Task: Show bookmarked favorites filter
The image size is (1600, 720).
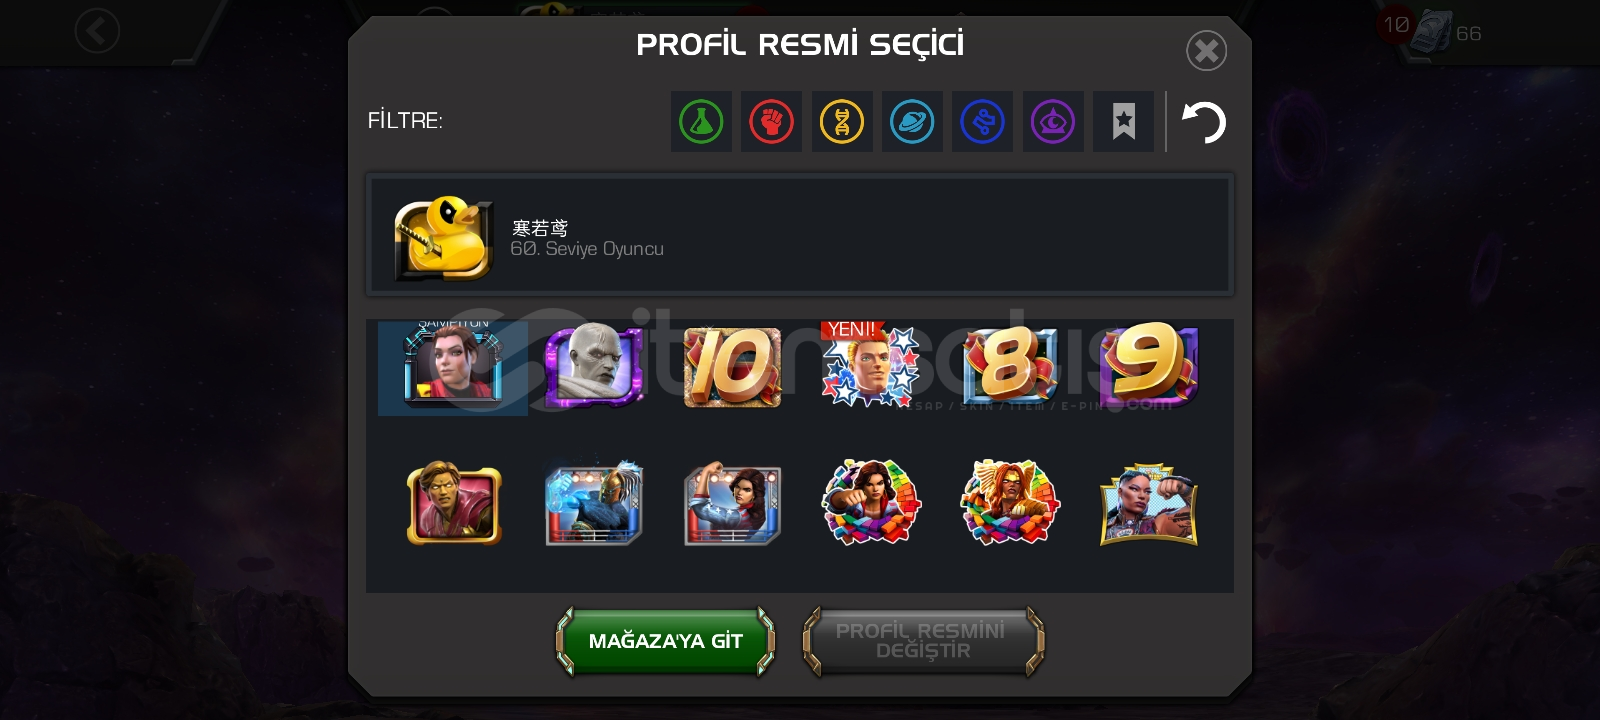Action: click(x=1123, y=122)
